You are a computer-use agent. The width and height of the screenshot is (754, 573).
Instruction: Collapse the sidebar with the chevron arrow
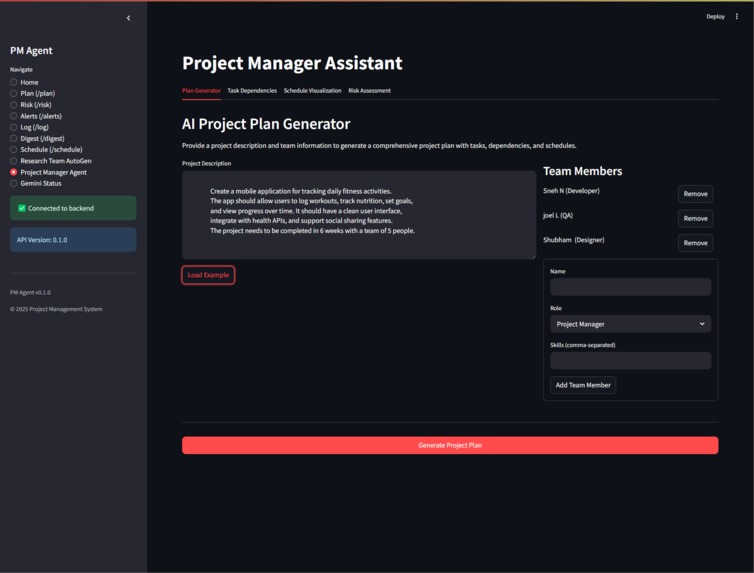tap(128, 18)
